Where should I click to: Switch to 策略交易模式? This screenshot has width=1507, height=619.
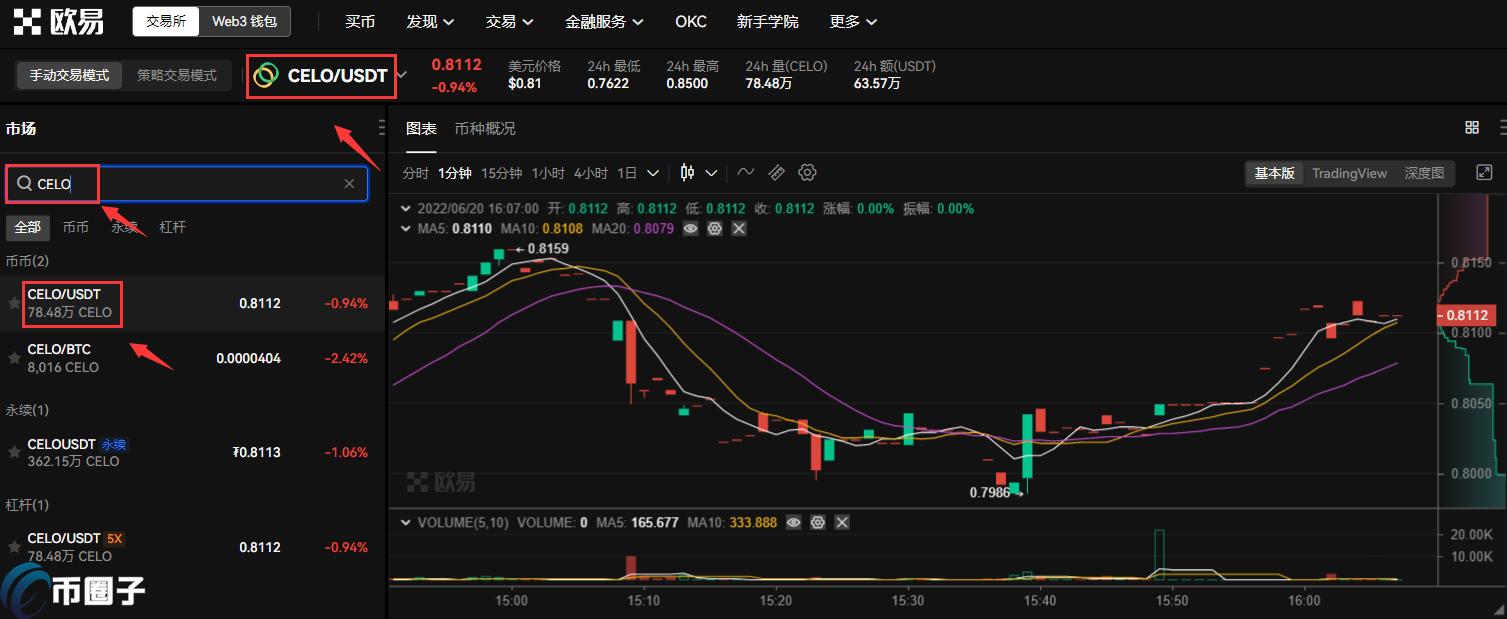177,75
